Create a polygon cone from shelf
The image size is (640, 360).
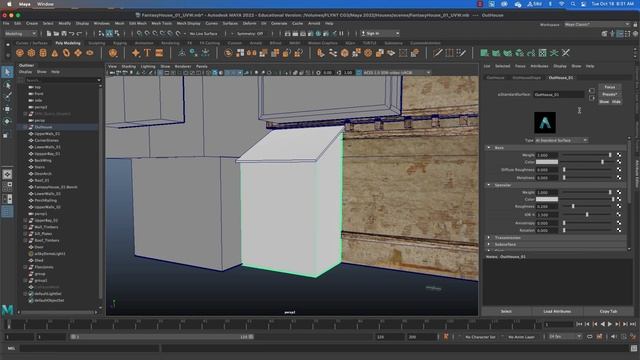(x=55, y=53)
